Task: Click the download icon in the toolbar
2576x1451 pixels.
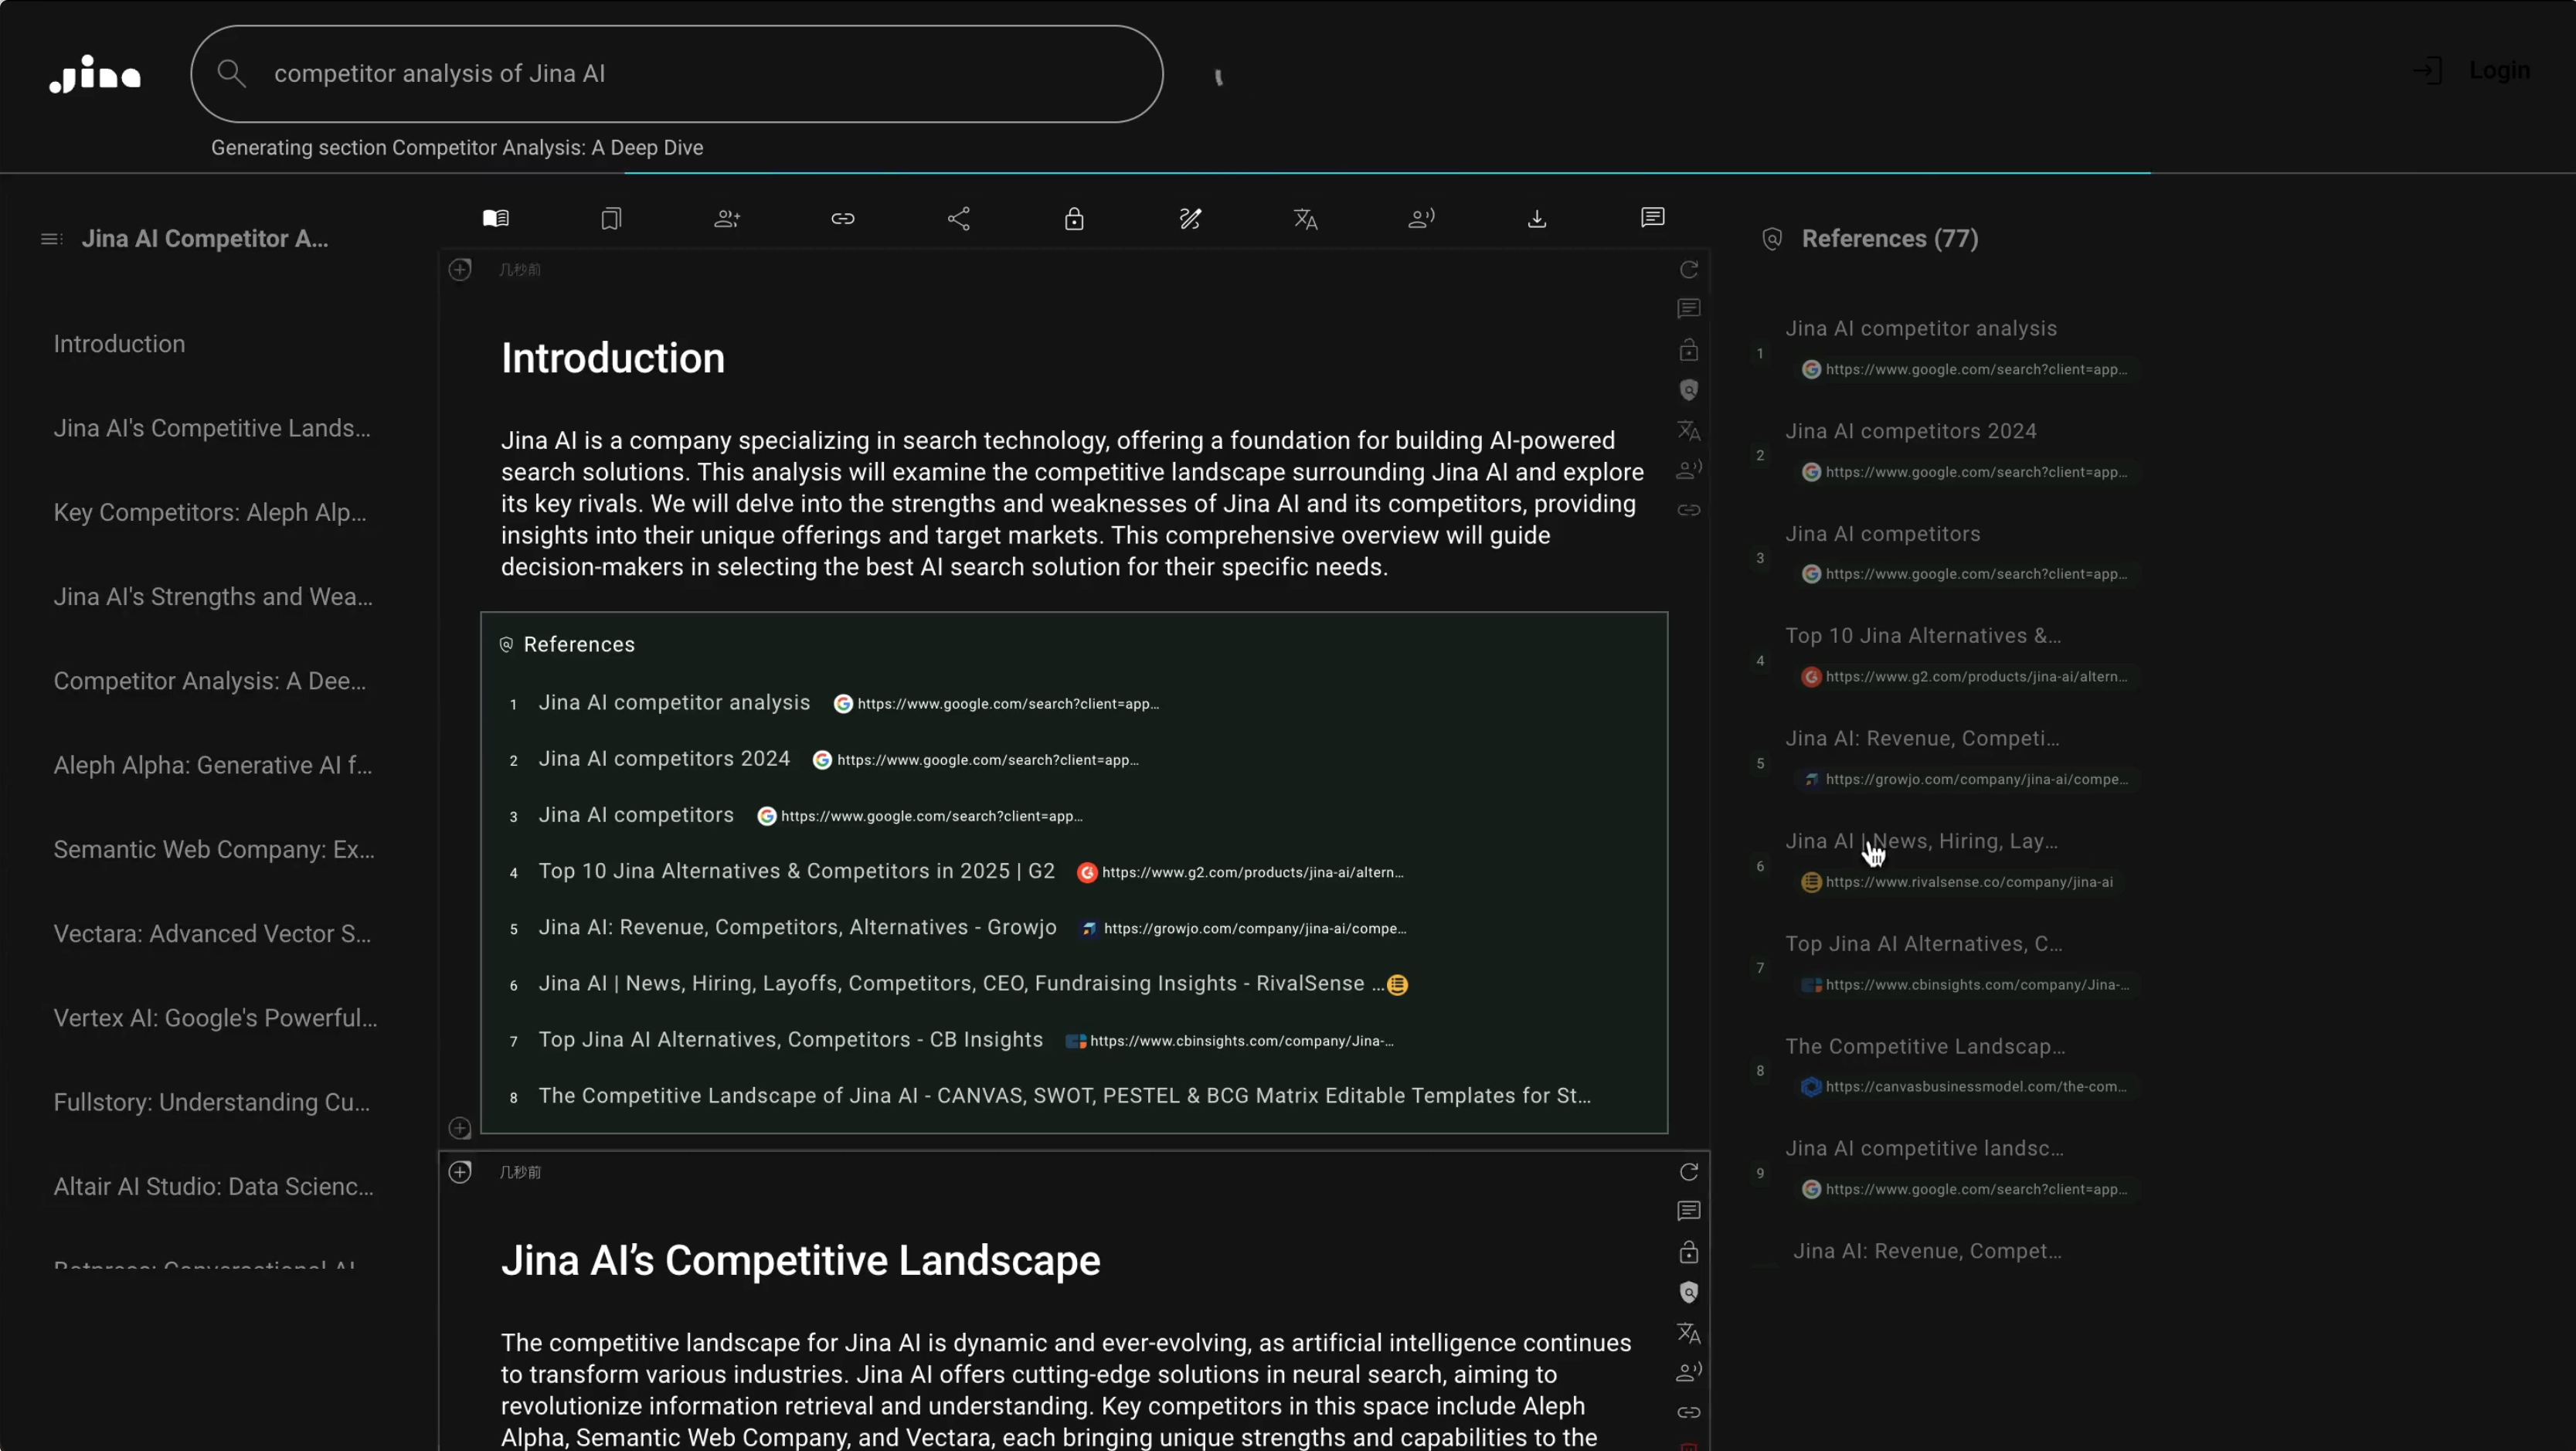Action: coord(1536,219)
